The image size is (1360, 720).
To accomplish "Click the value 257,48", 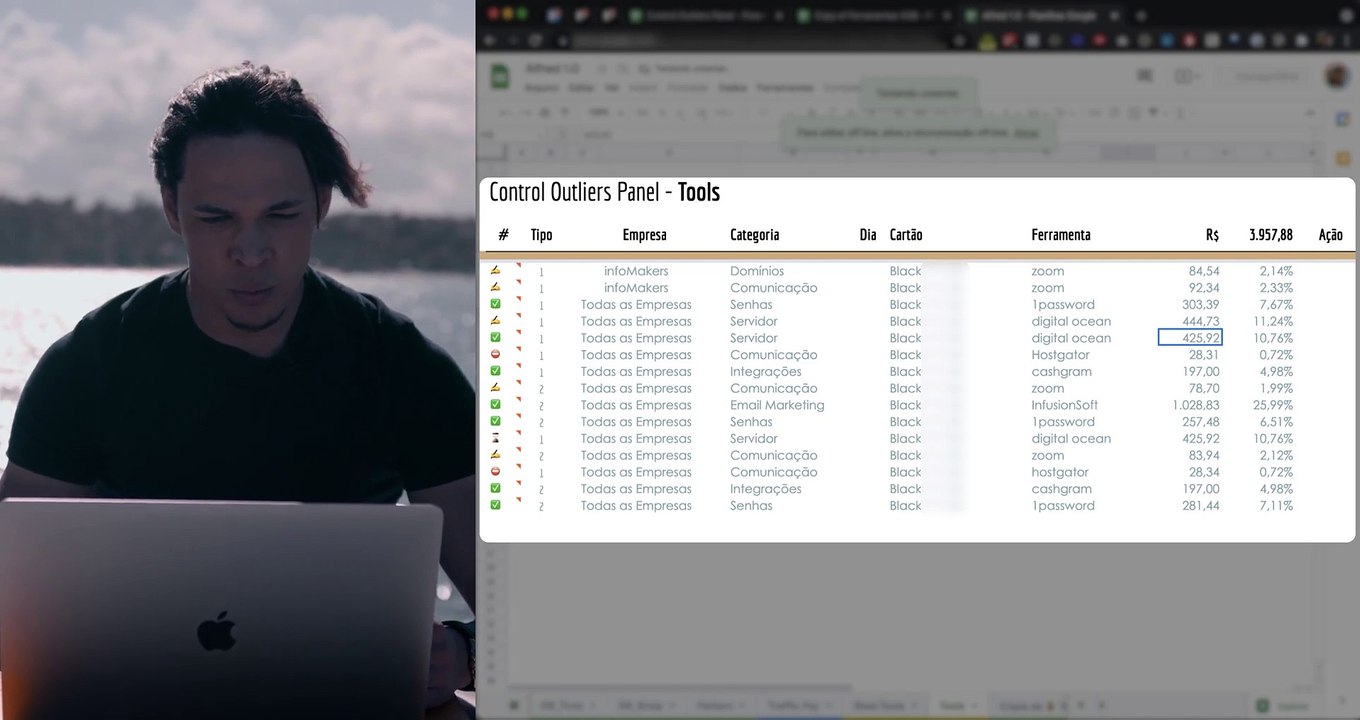I will (x=1200, y=422).
